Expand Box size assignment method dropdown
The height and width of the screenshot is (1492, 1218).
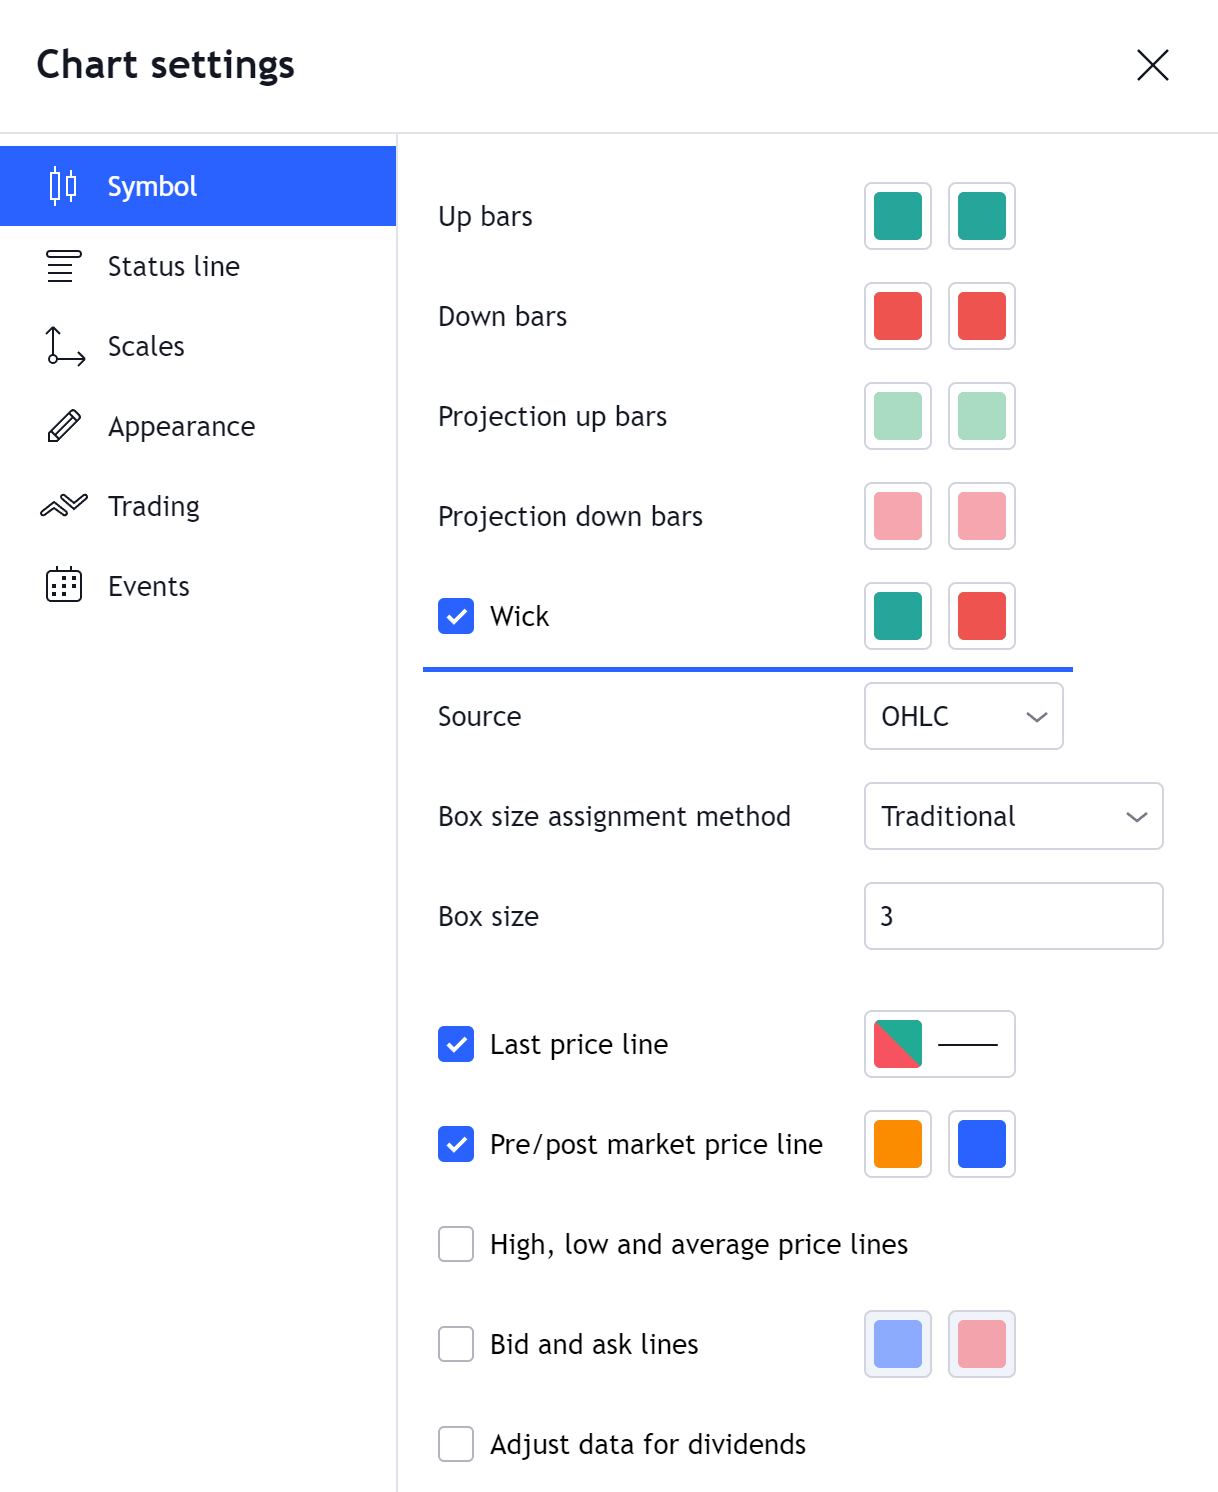click(1013, 816)
